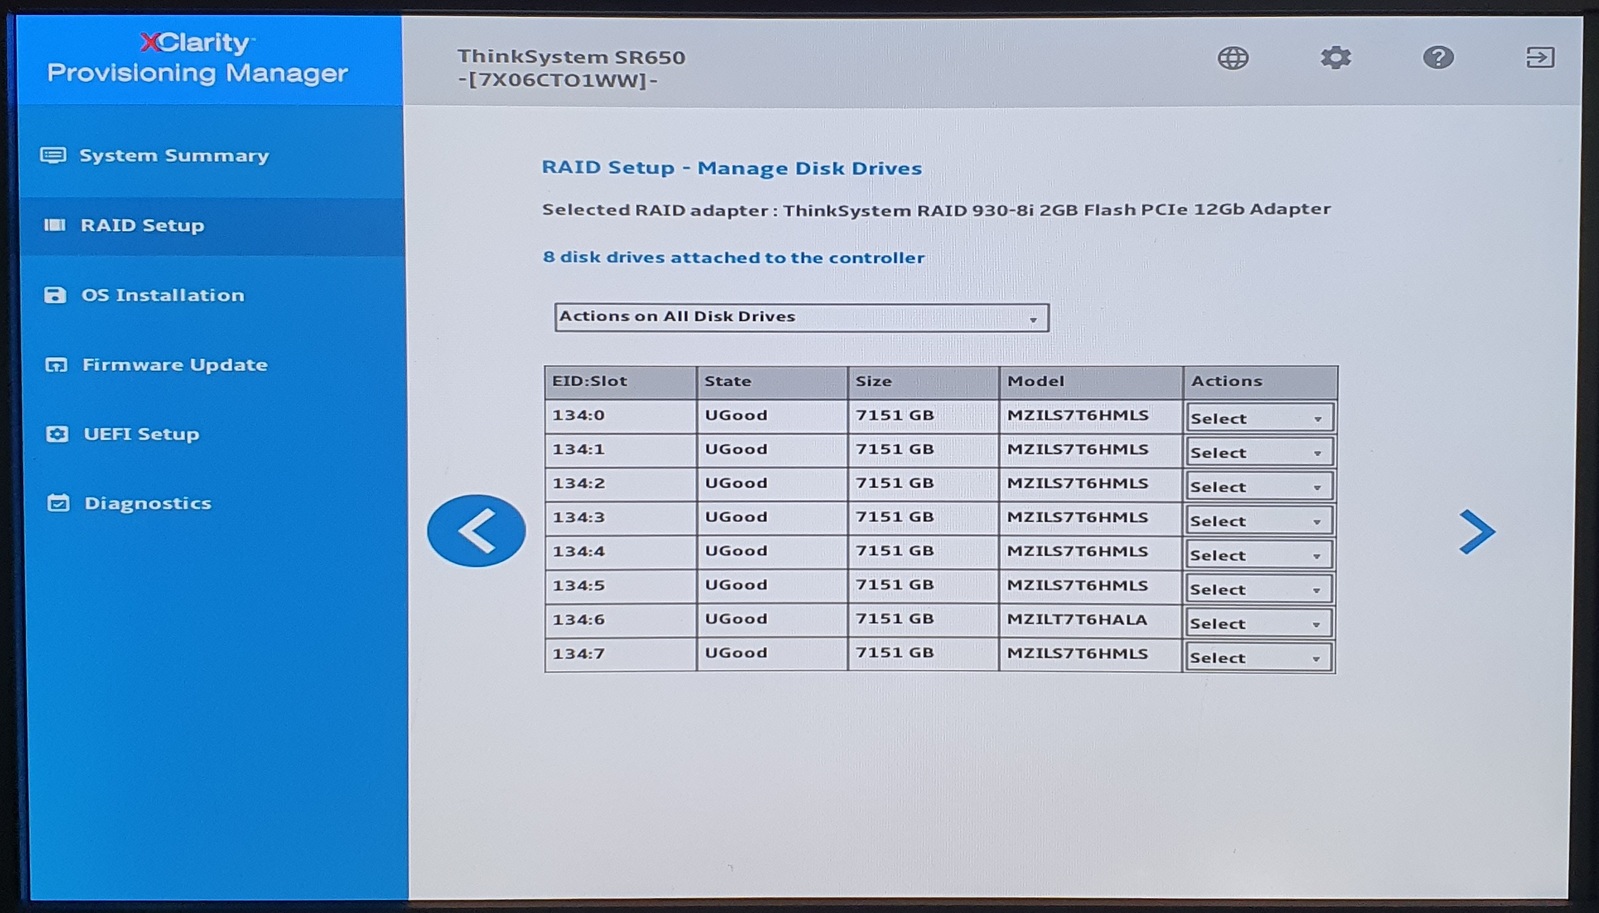1599x913 pixels.
Task: Open Select dropdown for drive 134:6
Action: (x=1258, y=622)
